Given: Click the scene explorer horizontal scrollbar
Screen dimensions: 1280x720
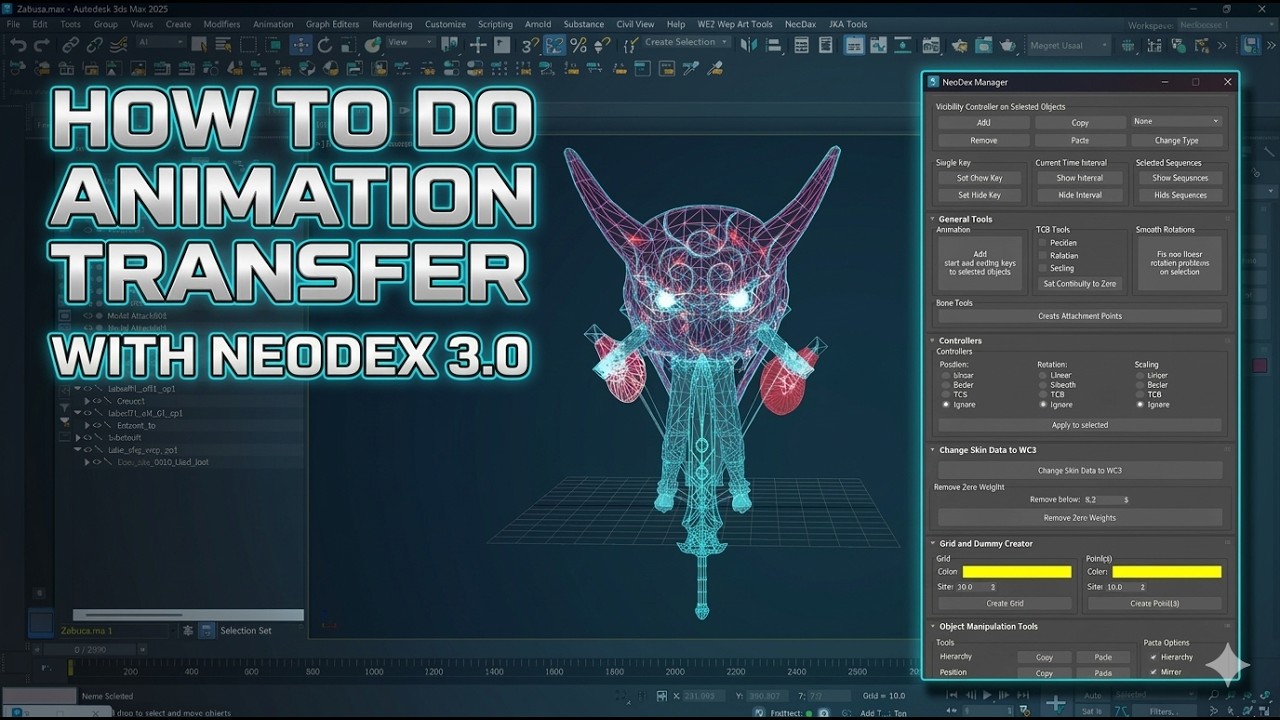Looking at the screenshot, I should pyautogui.click(x=188, y=615).
